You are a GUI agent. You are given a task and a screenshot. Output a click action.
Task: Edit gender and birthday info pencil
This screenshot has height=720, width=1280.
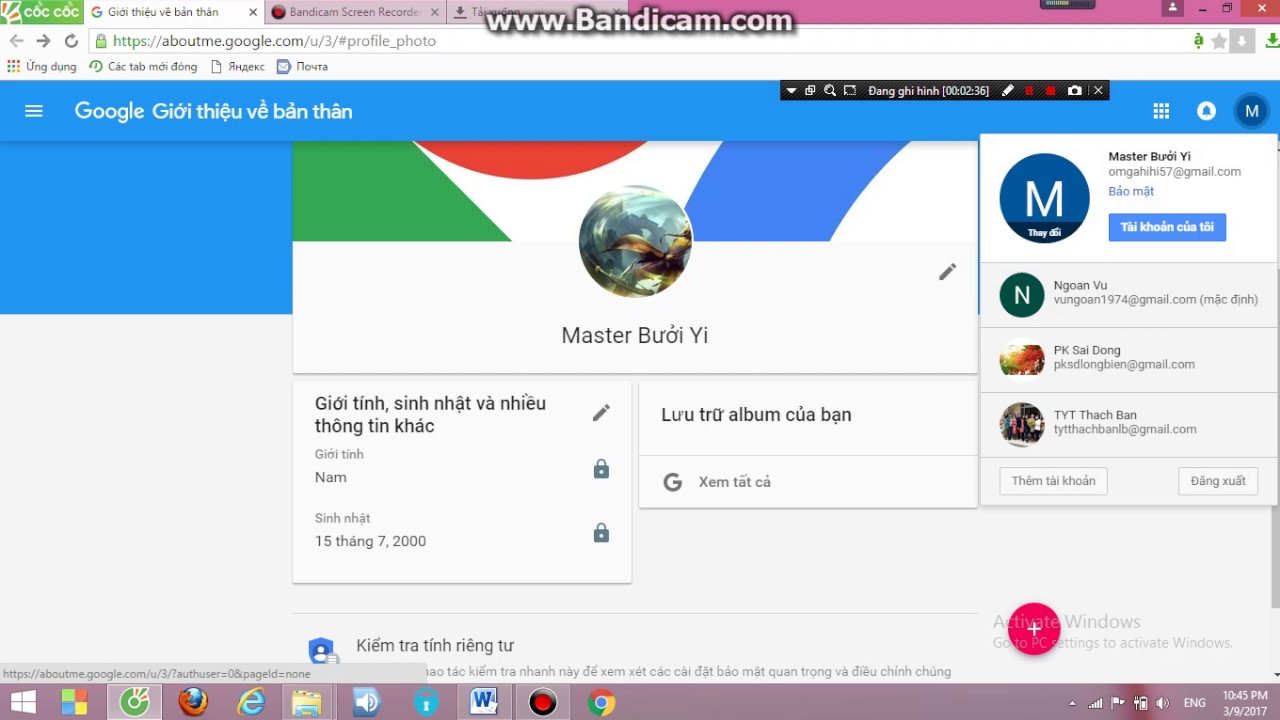tap(601, 413)
